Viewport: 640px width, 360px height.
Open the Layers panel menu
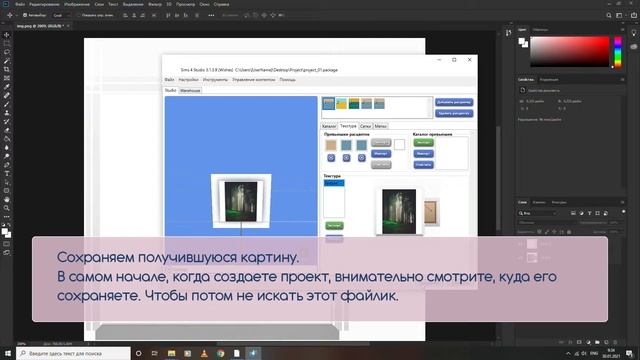point(622,202)
